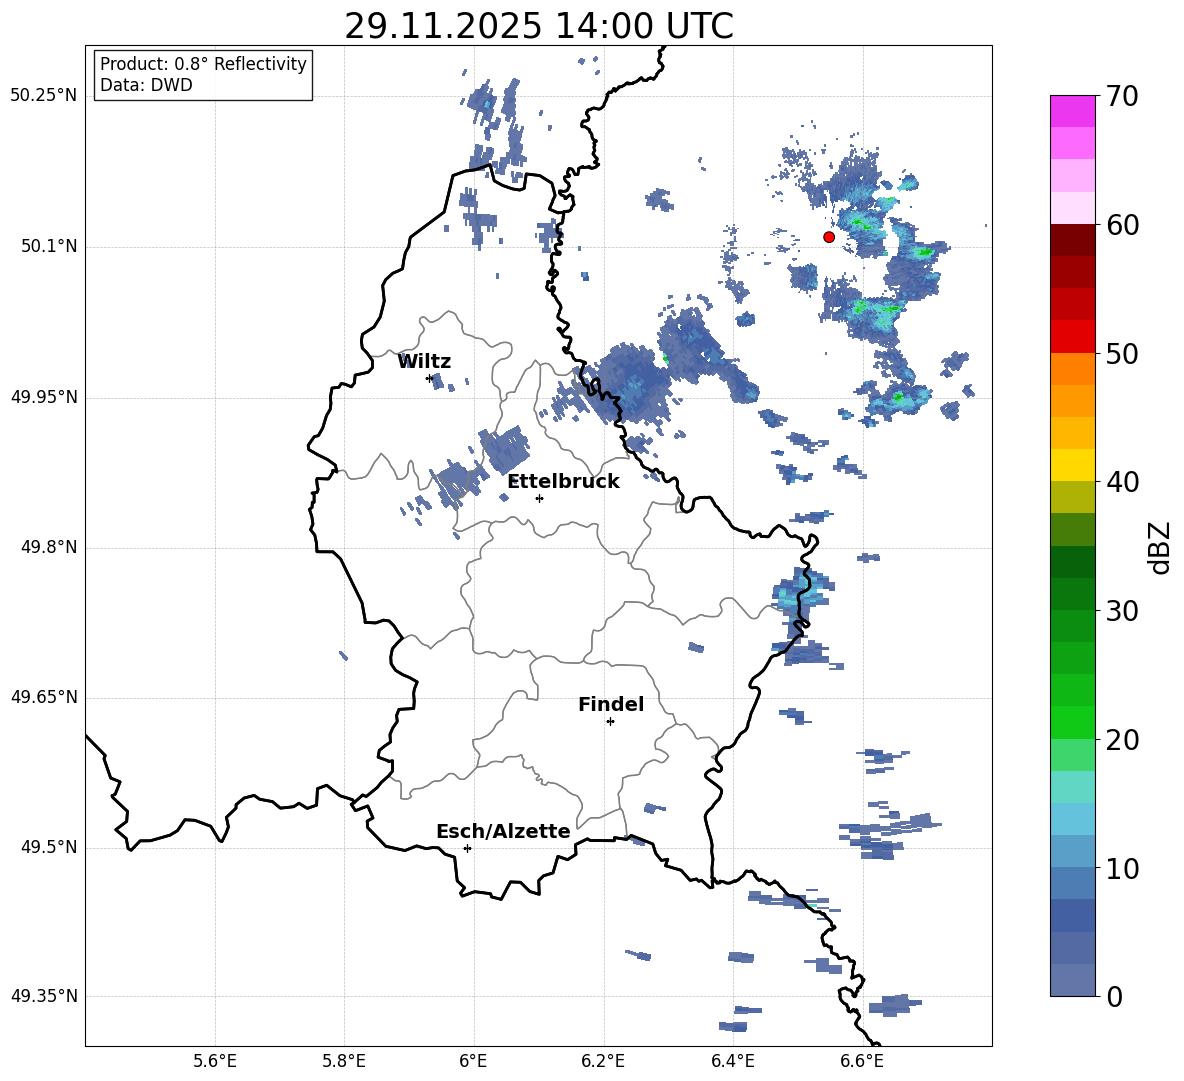Click the 5.8°E longitude label

[344, 1061]
